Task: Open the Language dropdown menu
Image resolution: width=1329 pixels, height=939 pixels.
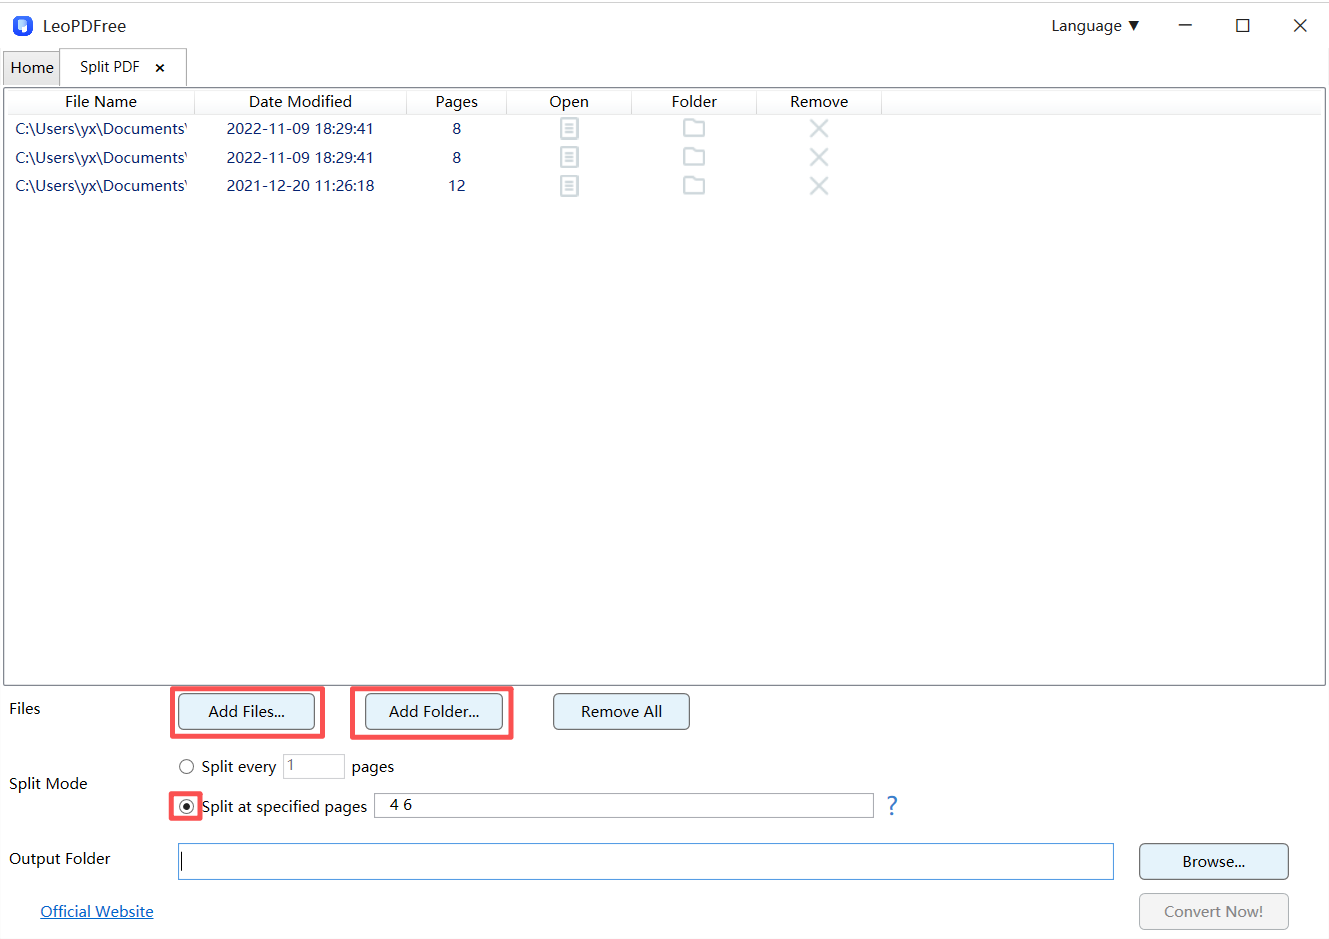Action: tap(1095, 26)
